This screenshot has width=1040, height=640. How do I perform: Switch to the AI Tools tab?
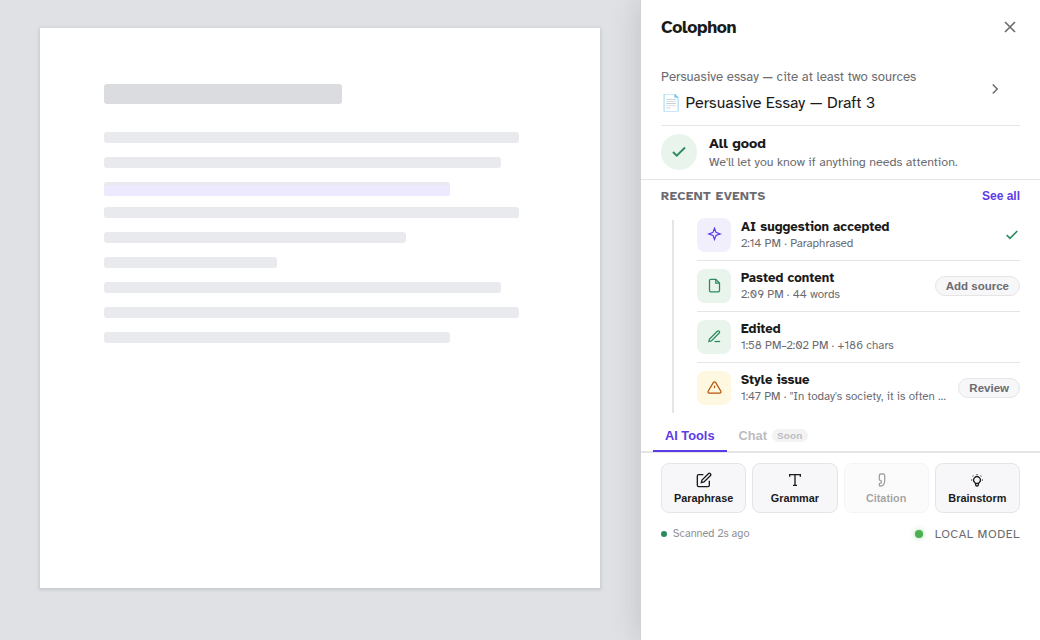point(690,436)
